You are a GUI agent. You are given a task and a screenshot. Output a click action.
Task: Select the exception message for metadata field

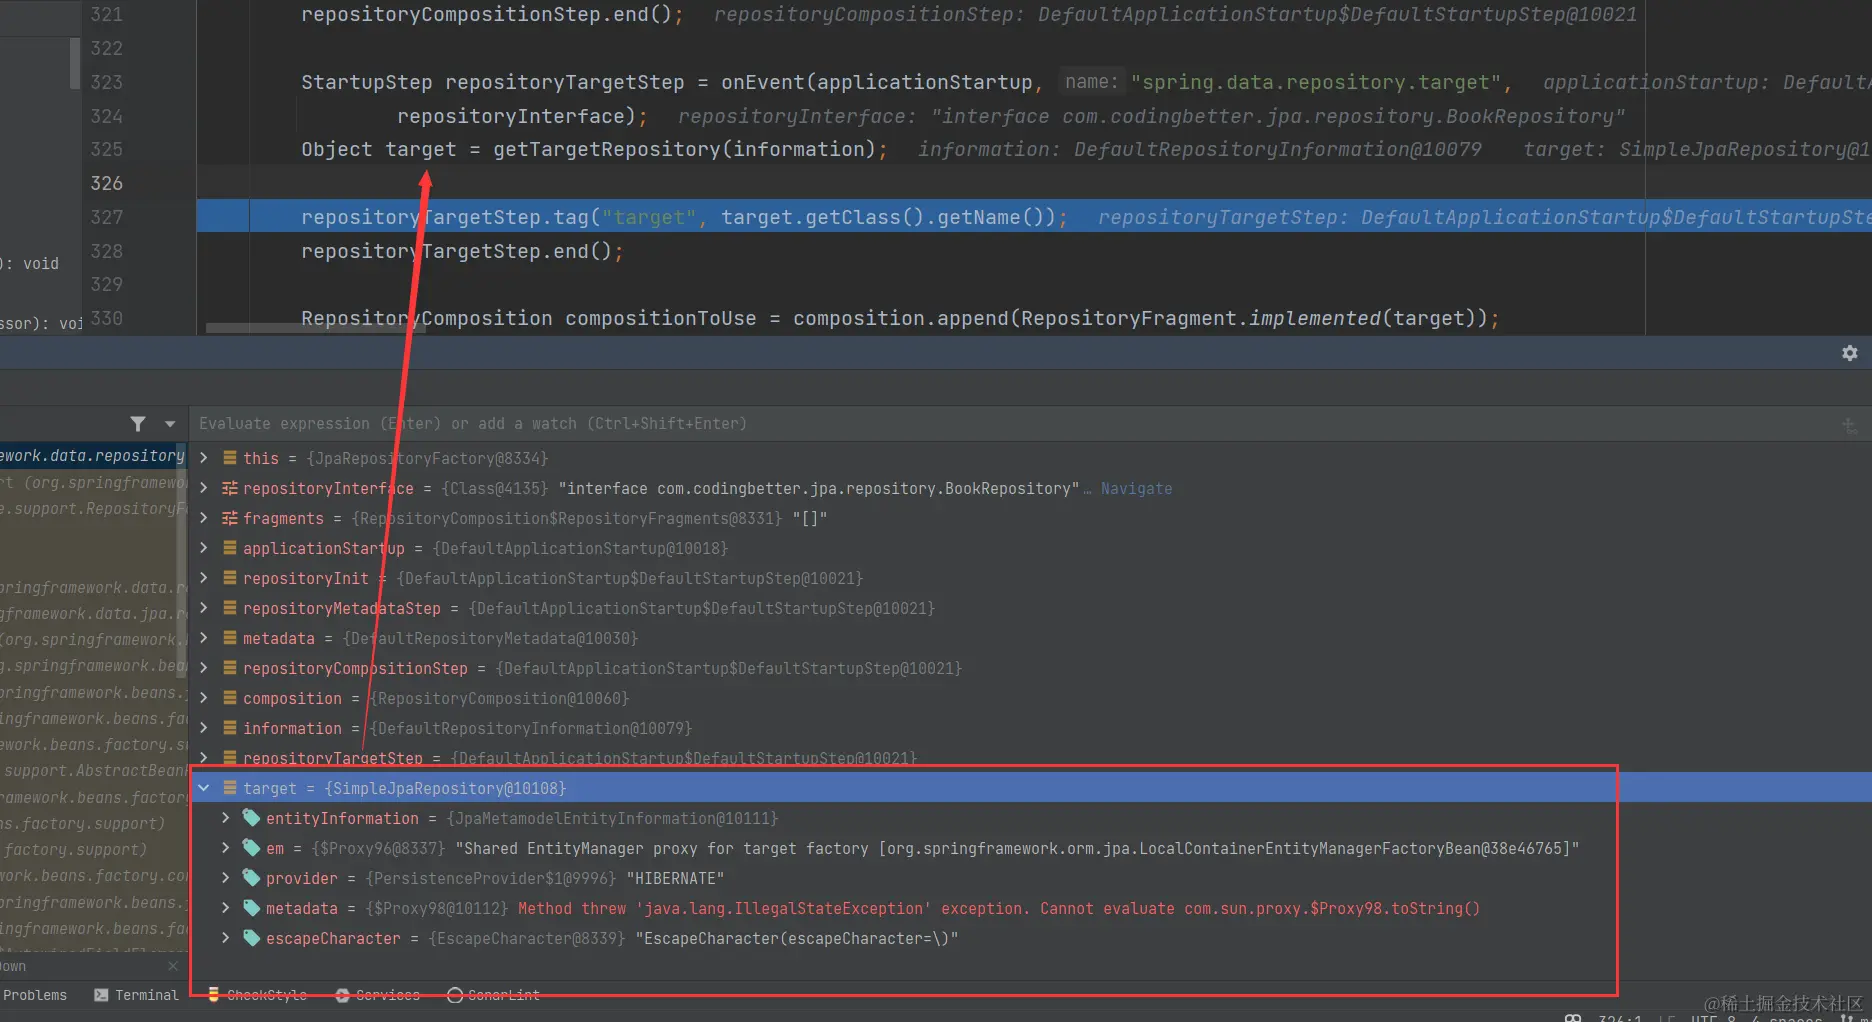998,908
